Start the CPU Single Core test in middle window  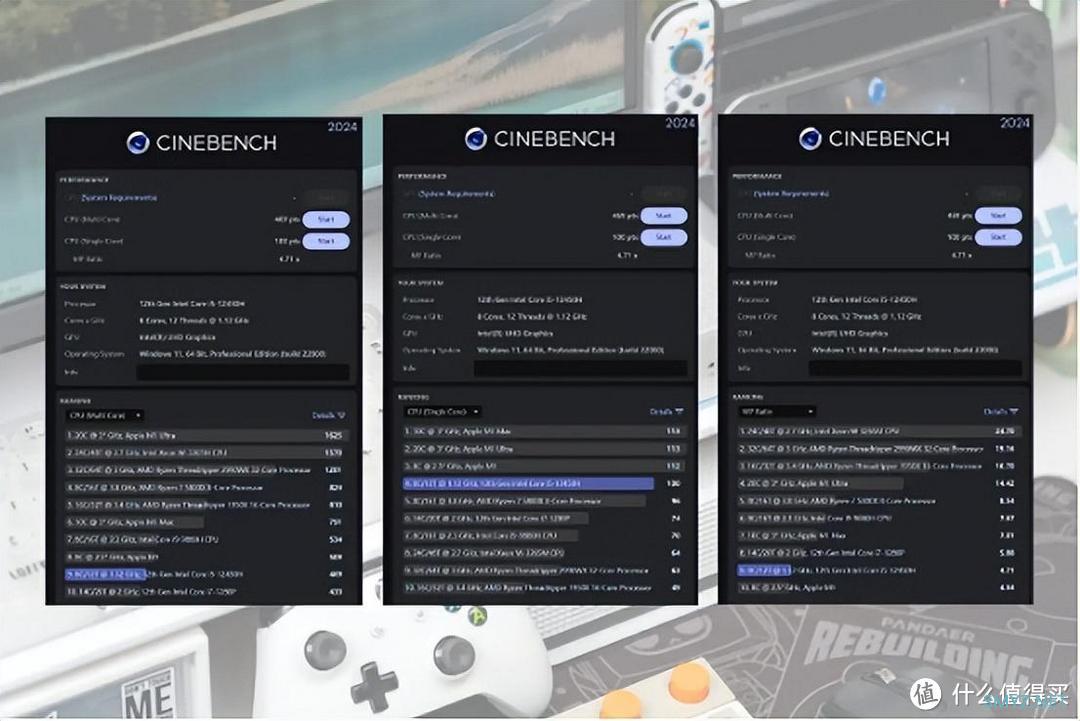point(663,237)
